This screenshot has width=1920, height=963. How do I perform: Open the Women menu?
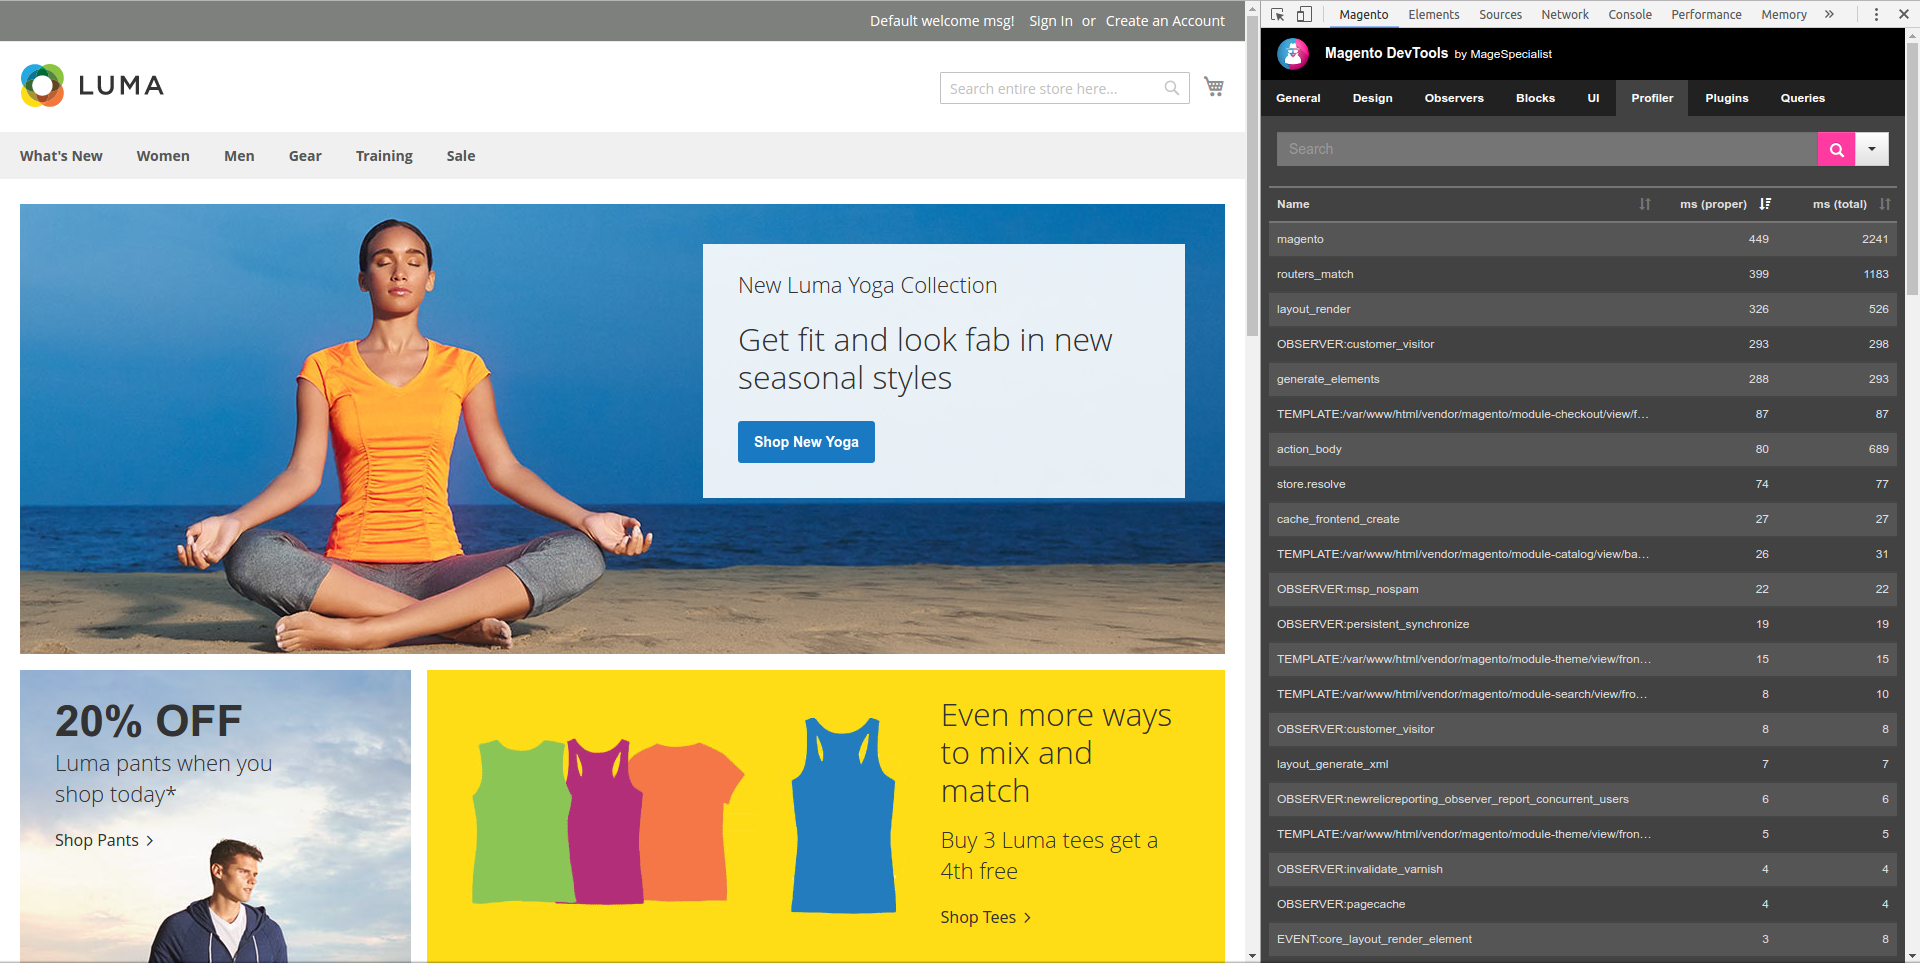click(x=163, y=156)
